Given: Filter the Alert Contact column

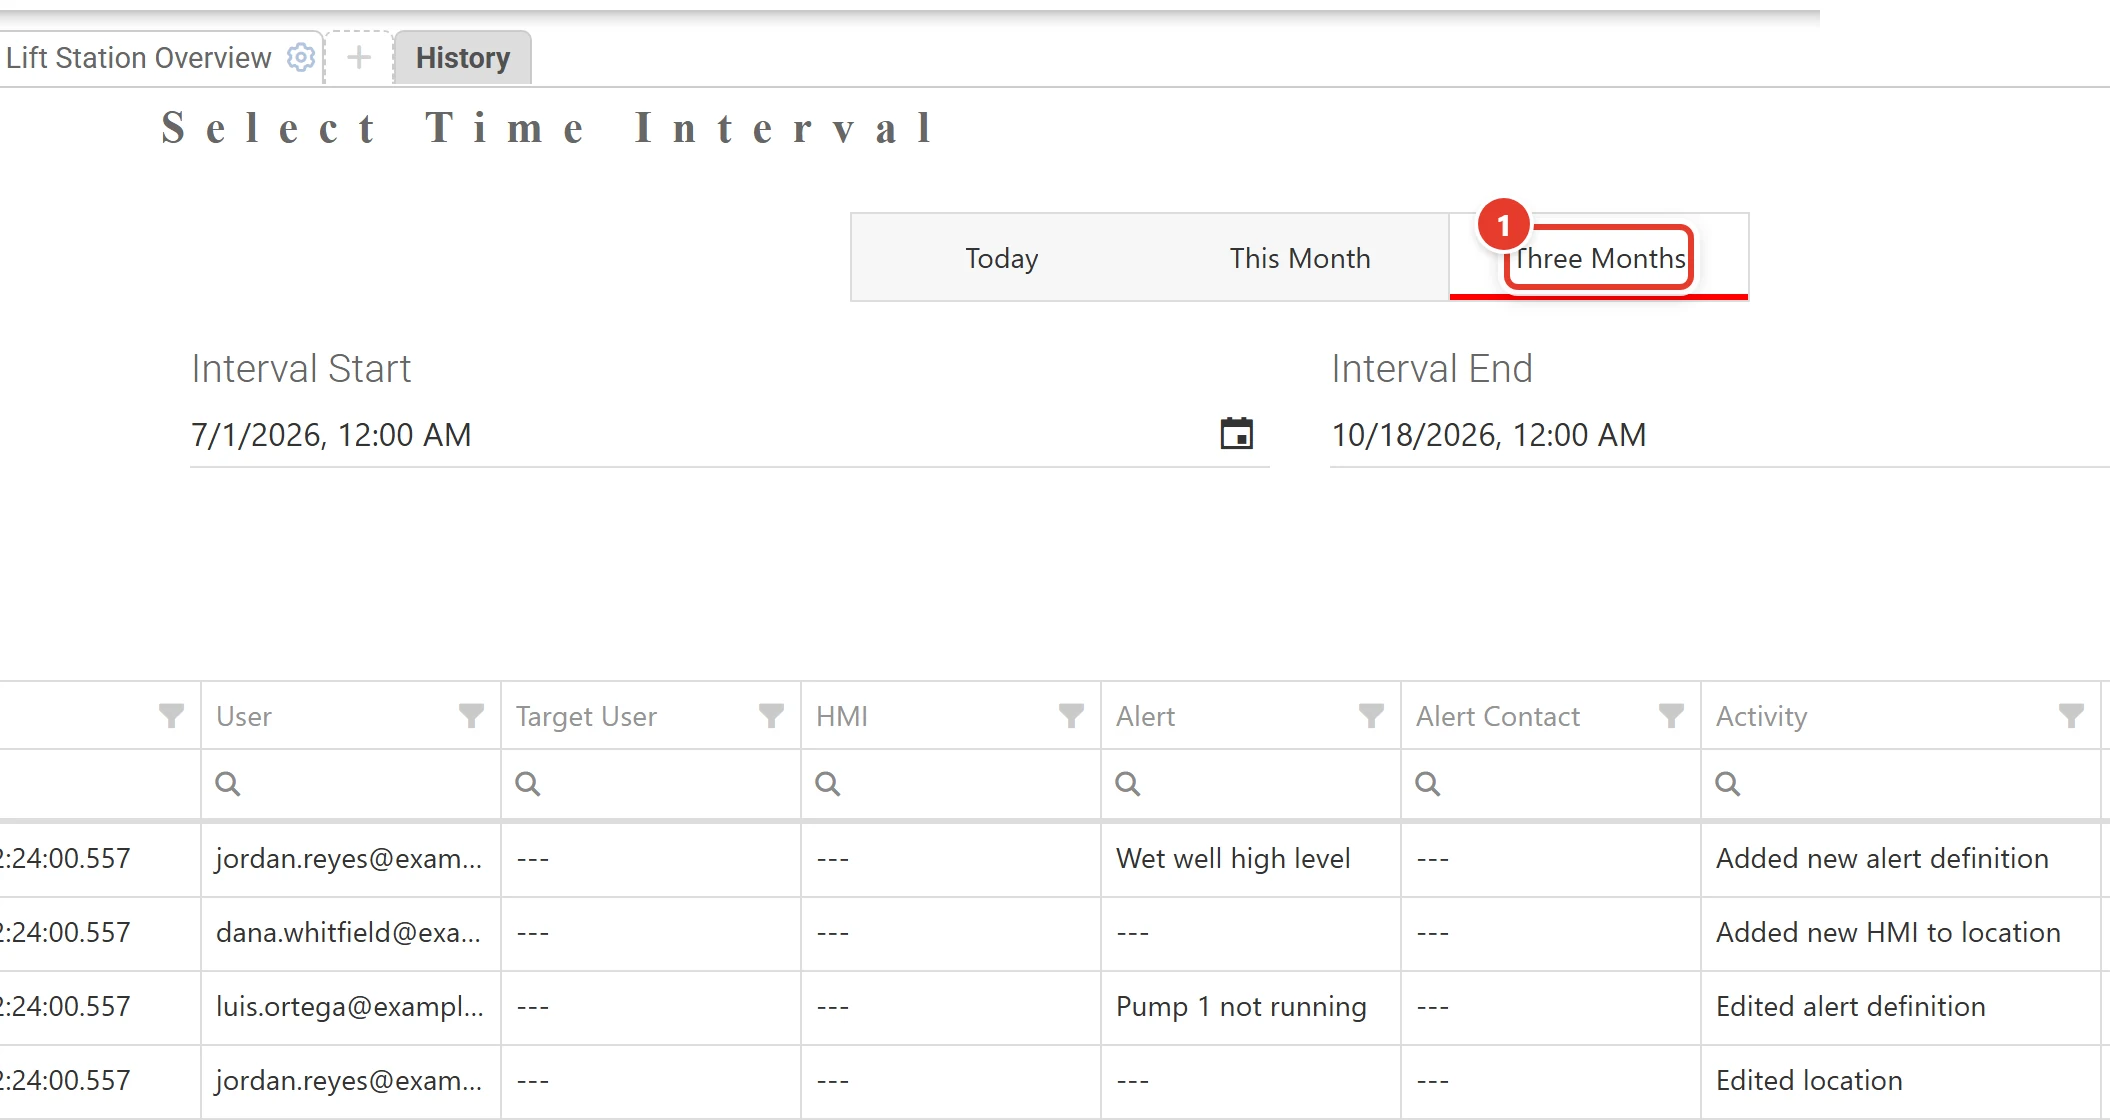Looking at the screenshot, I should 1671,716.
